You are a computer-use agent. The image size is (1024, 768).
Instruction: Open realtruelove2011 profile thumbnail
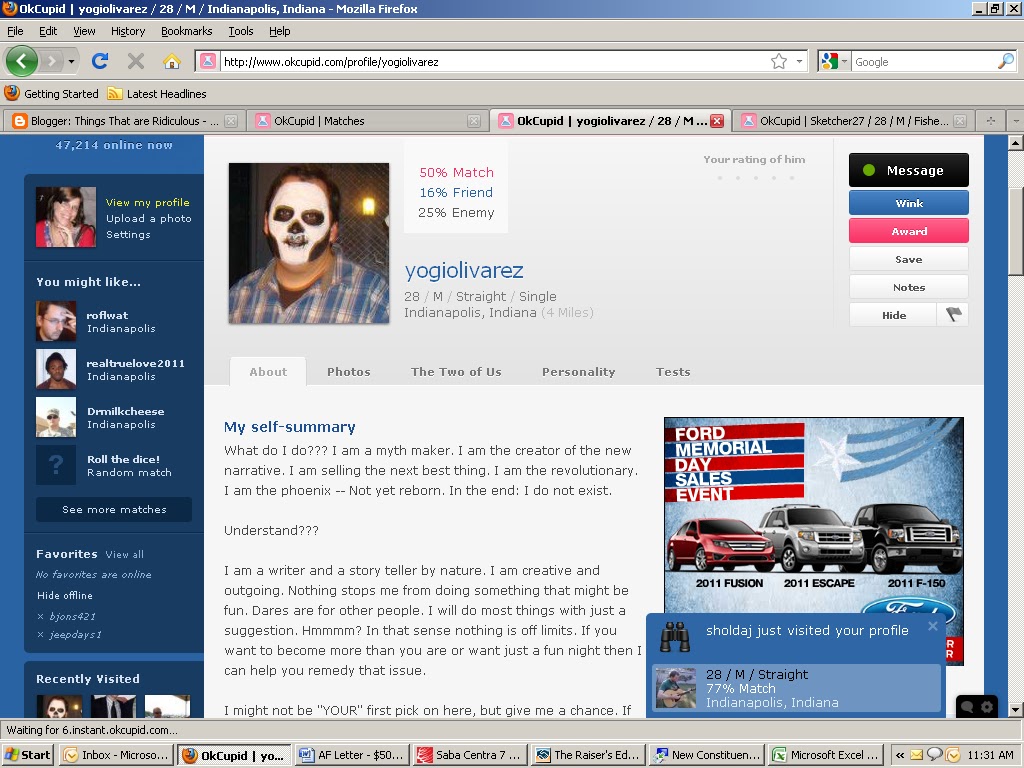click(x=56, y=369)
